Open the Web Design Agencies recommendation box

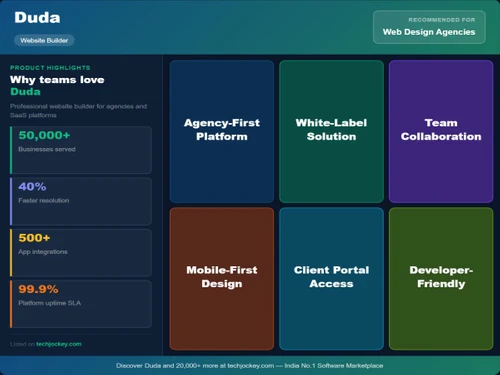tap(429, 27)
